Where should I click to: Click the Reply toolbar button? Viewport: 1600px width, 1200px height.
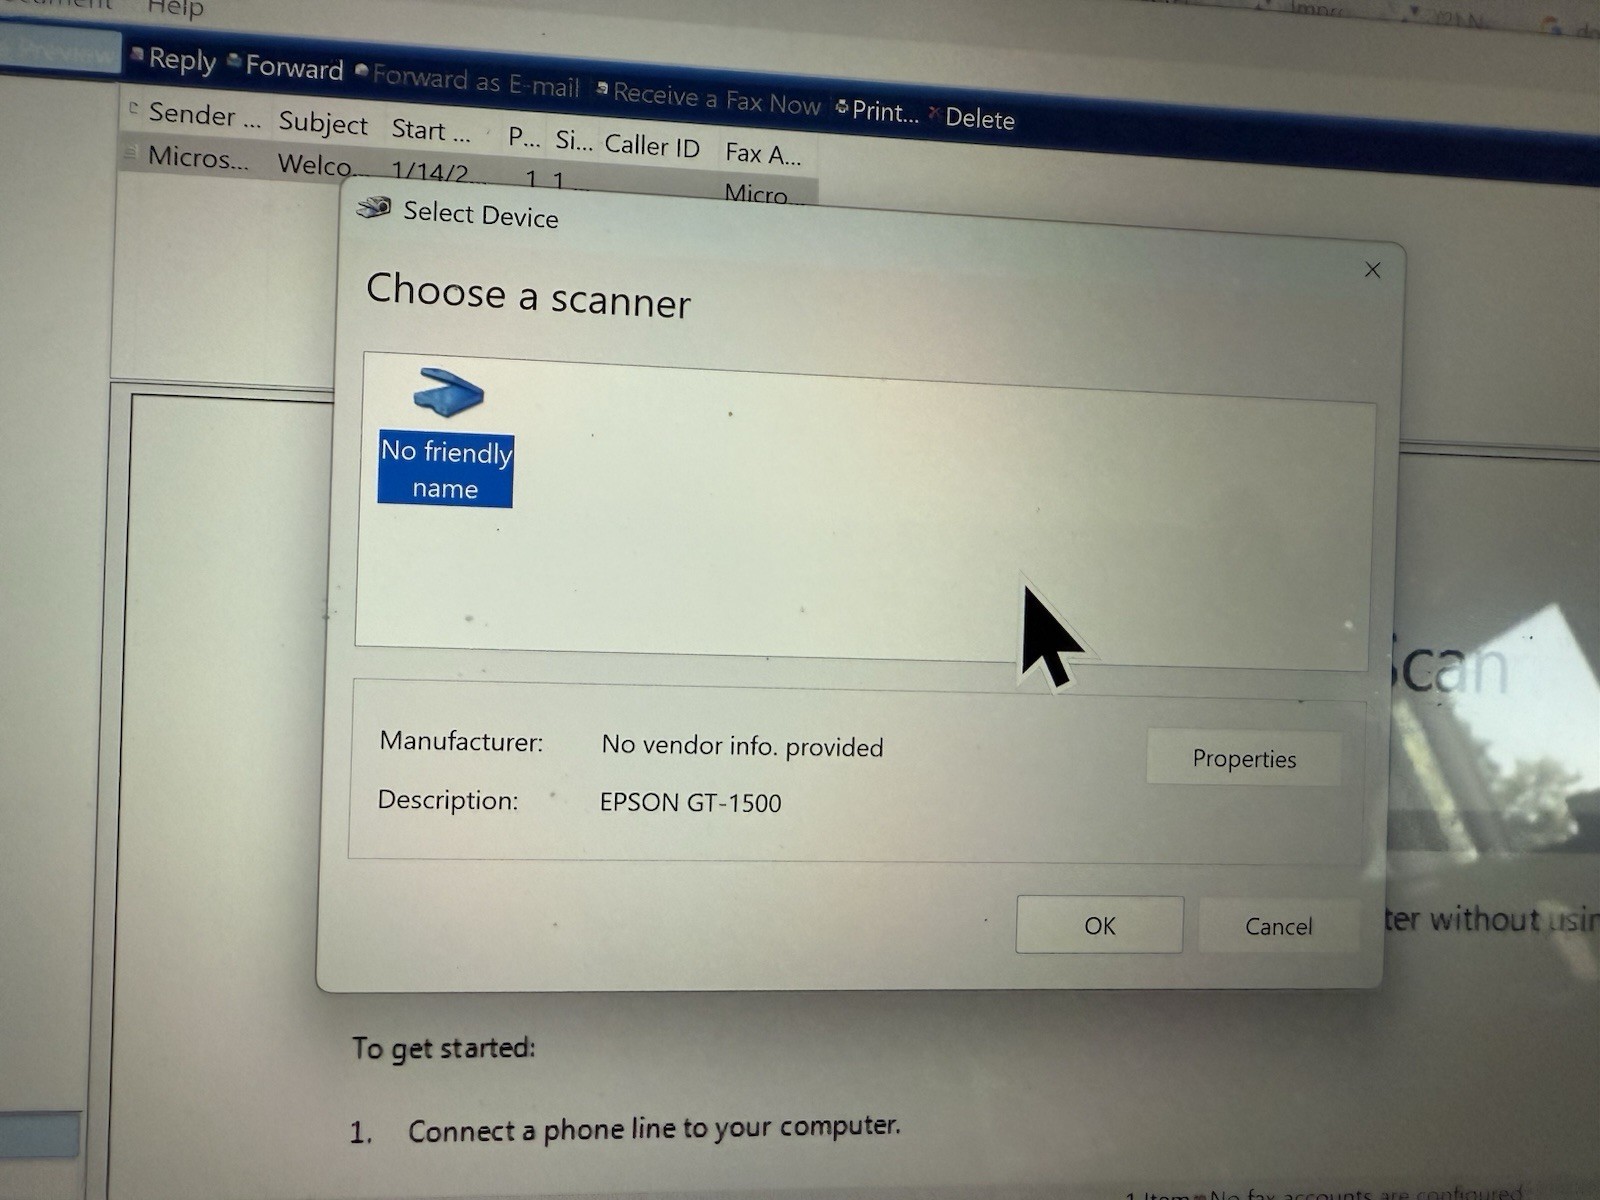pyautogui.click(x=174, y=60)
